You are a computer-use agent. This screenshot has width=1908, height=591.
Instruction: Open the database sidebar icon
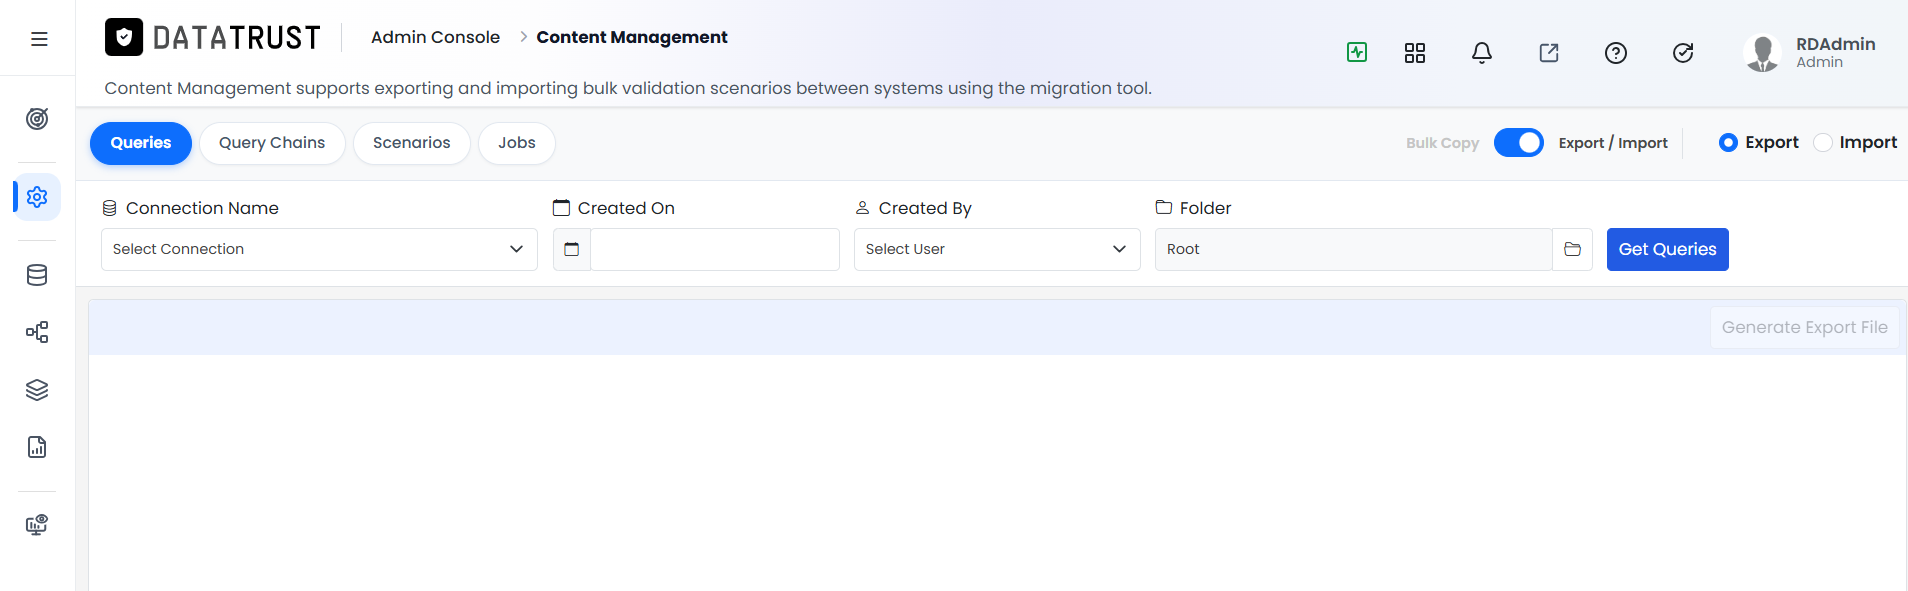(x=37, y=275)
